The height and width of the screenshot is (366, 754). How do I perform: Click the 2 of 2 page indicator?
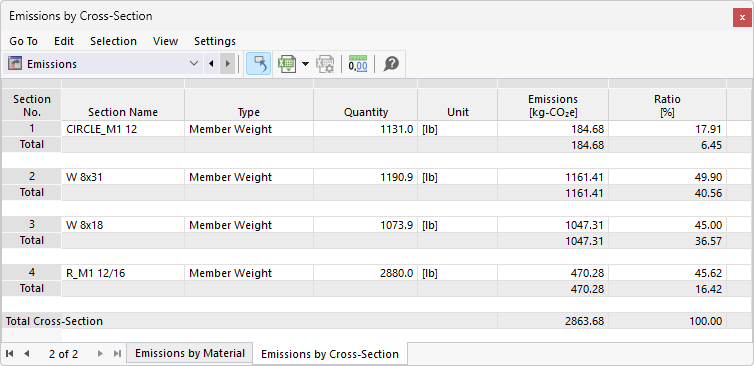[63, 354]
